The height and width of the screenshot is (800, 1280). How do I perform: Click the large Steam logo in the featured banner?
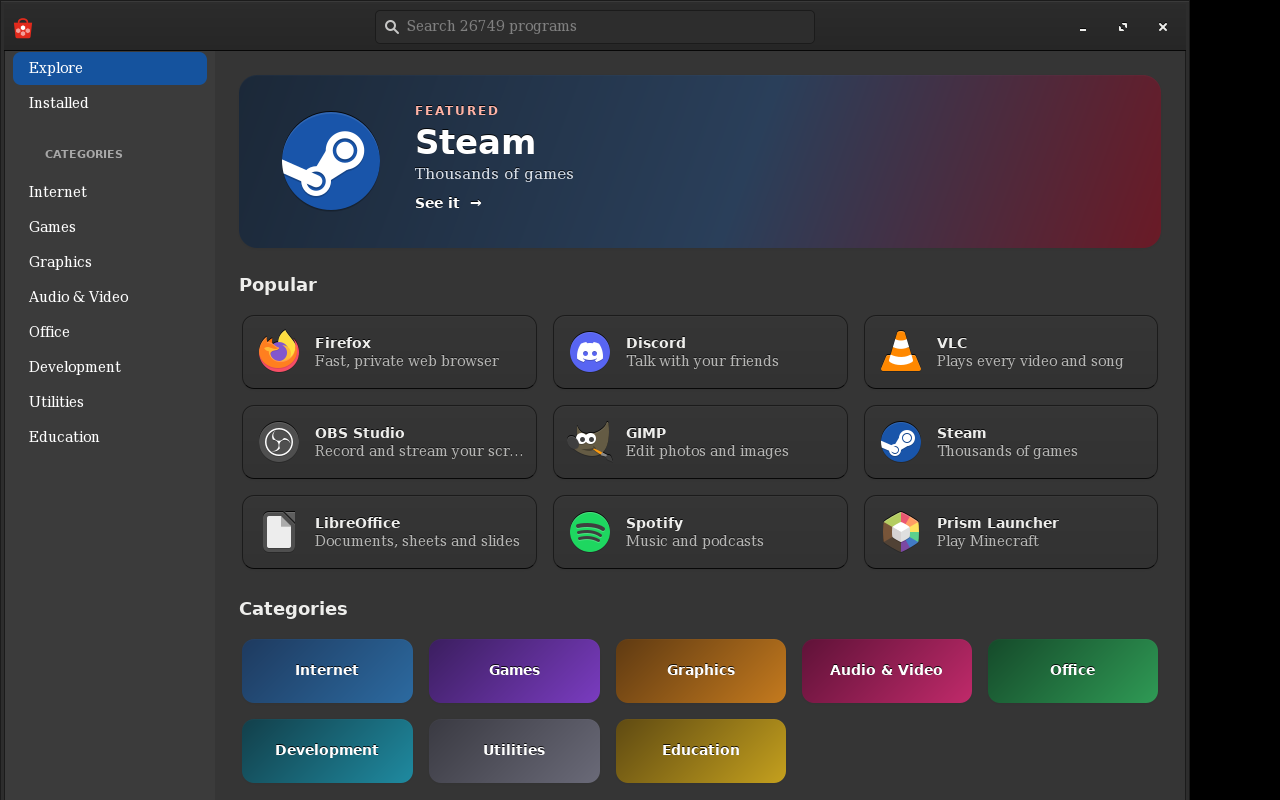click(331, 161)
